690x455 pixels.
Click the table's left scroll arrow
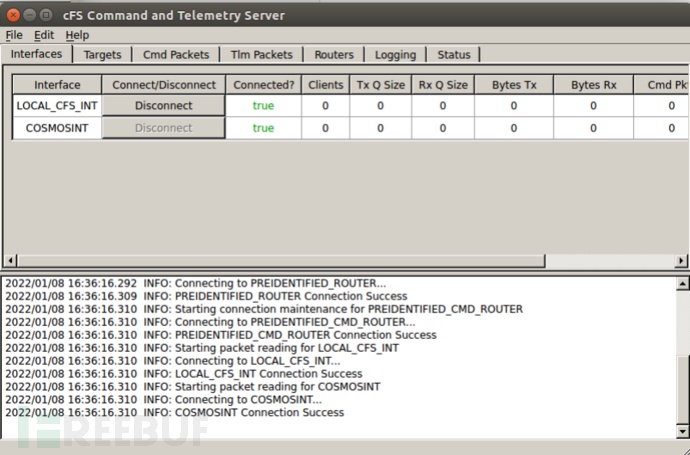click(10, 261)
